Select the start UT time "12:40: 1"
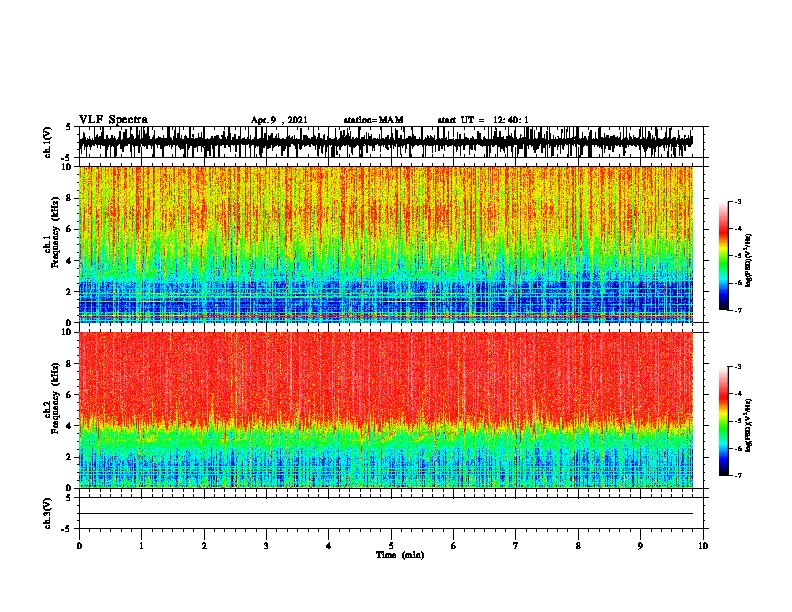 click(511, 120)
